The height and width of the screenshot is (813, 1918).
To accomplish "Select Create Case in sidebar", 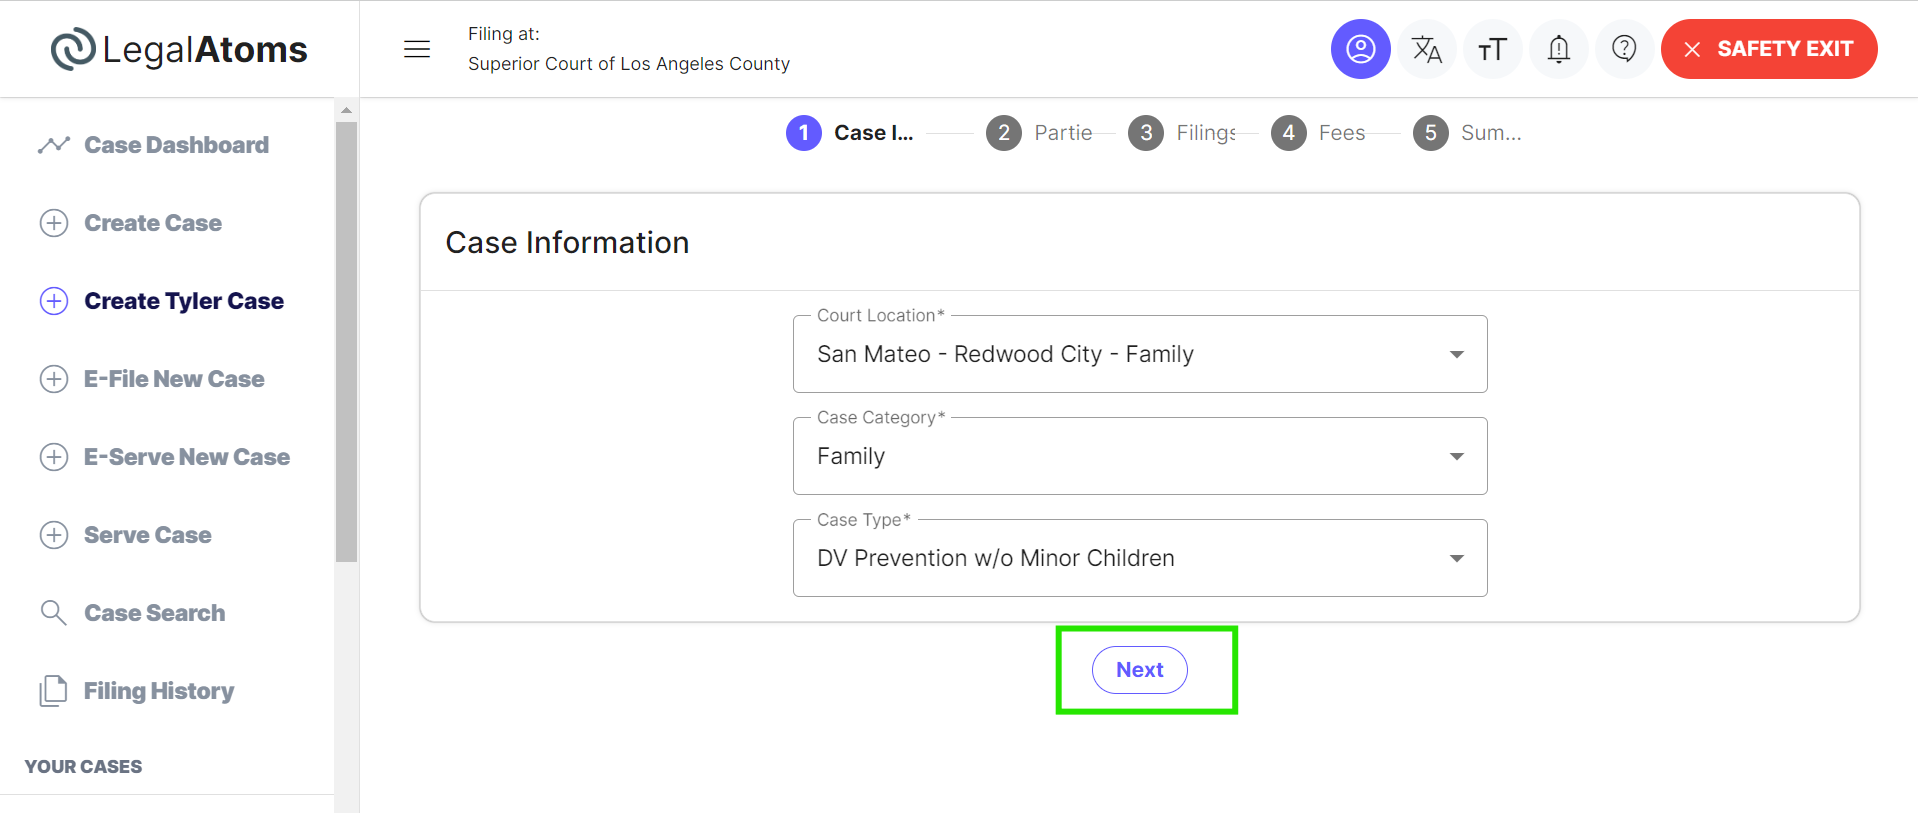I will [x=153, y=223].
